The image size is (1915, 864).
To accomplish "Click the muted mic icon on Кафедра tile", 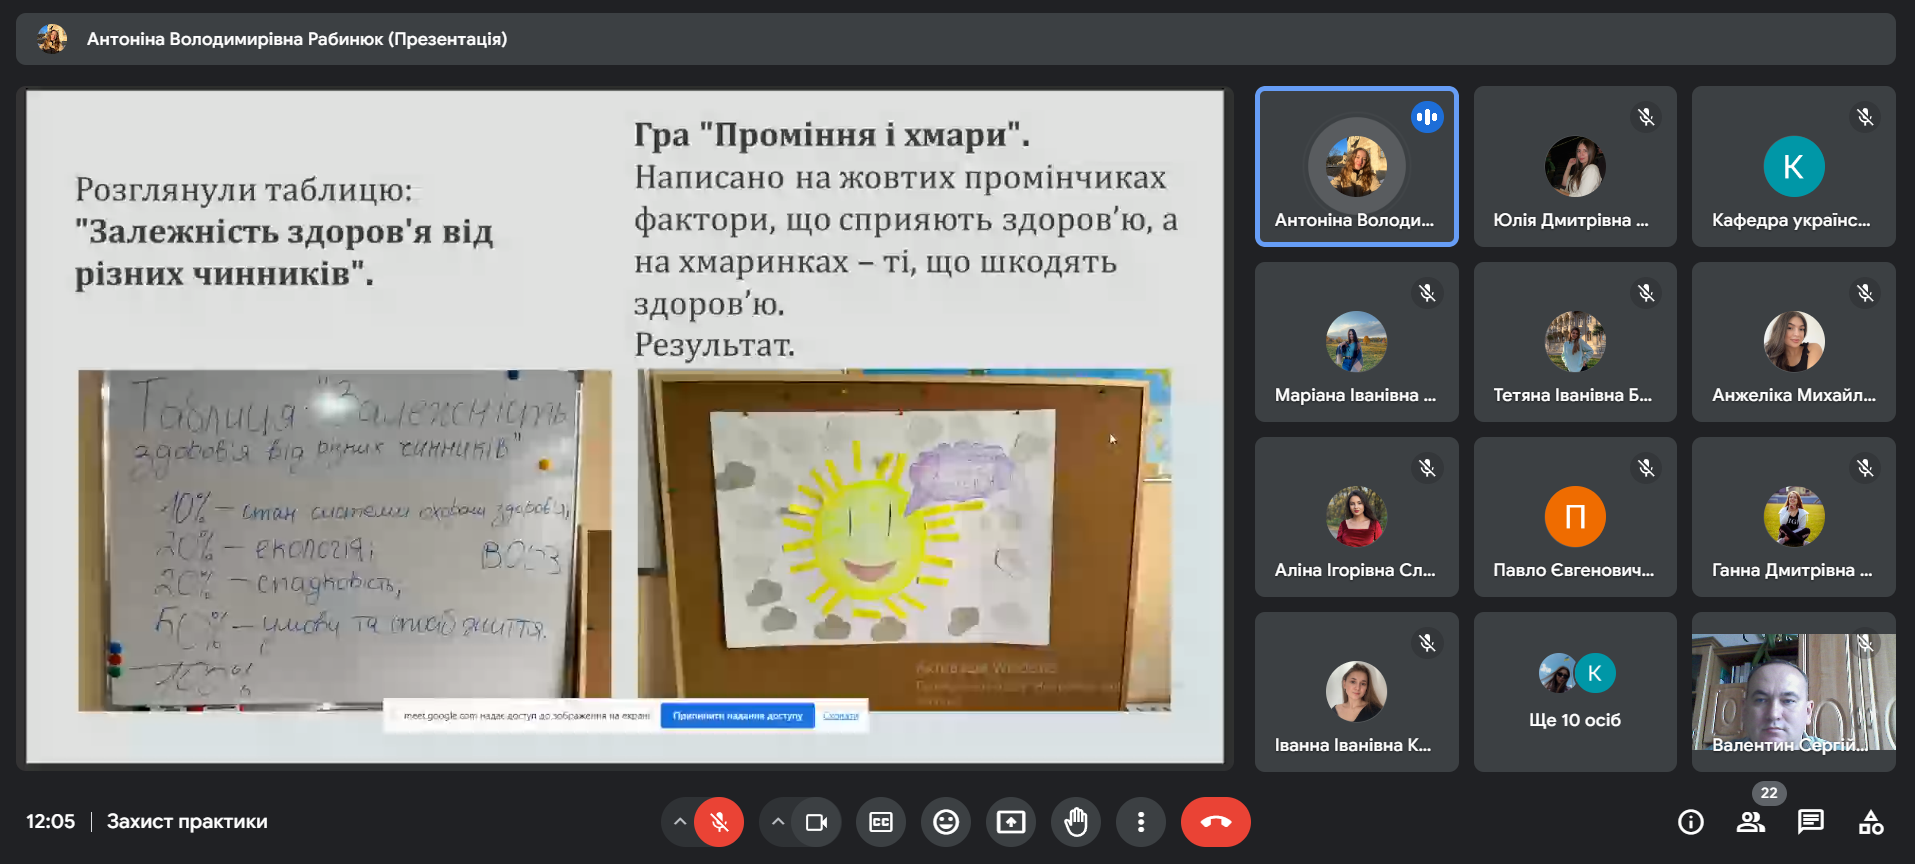I will coord(1865,117).
